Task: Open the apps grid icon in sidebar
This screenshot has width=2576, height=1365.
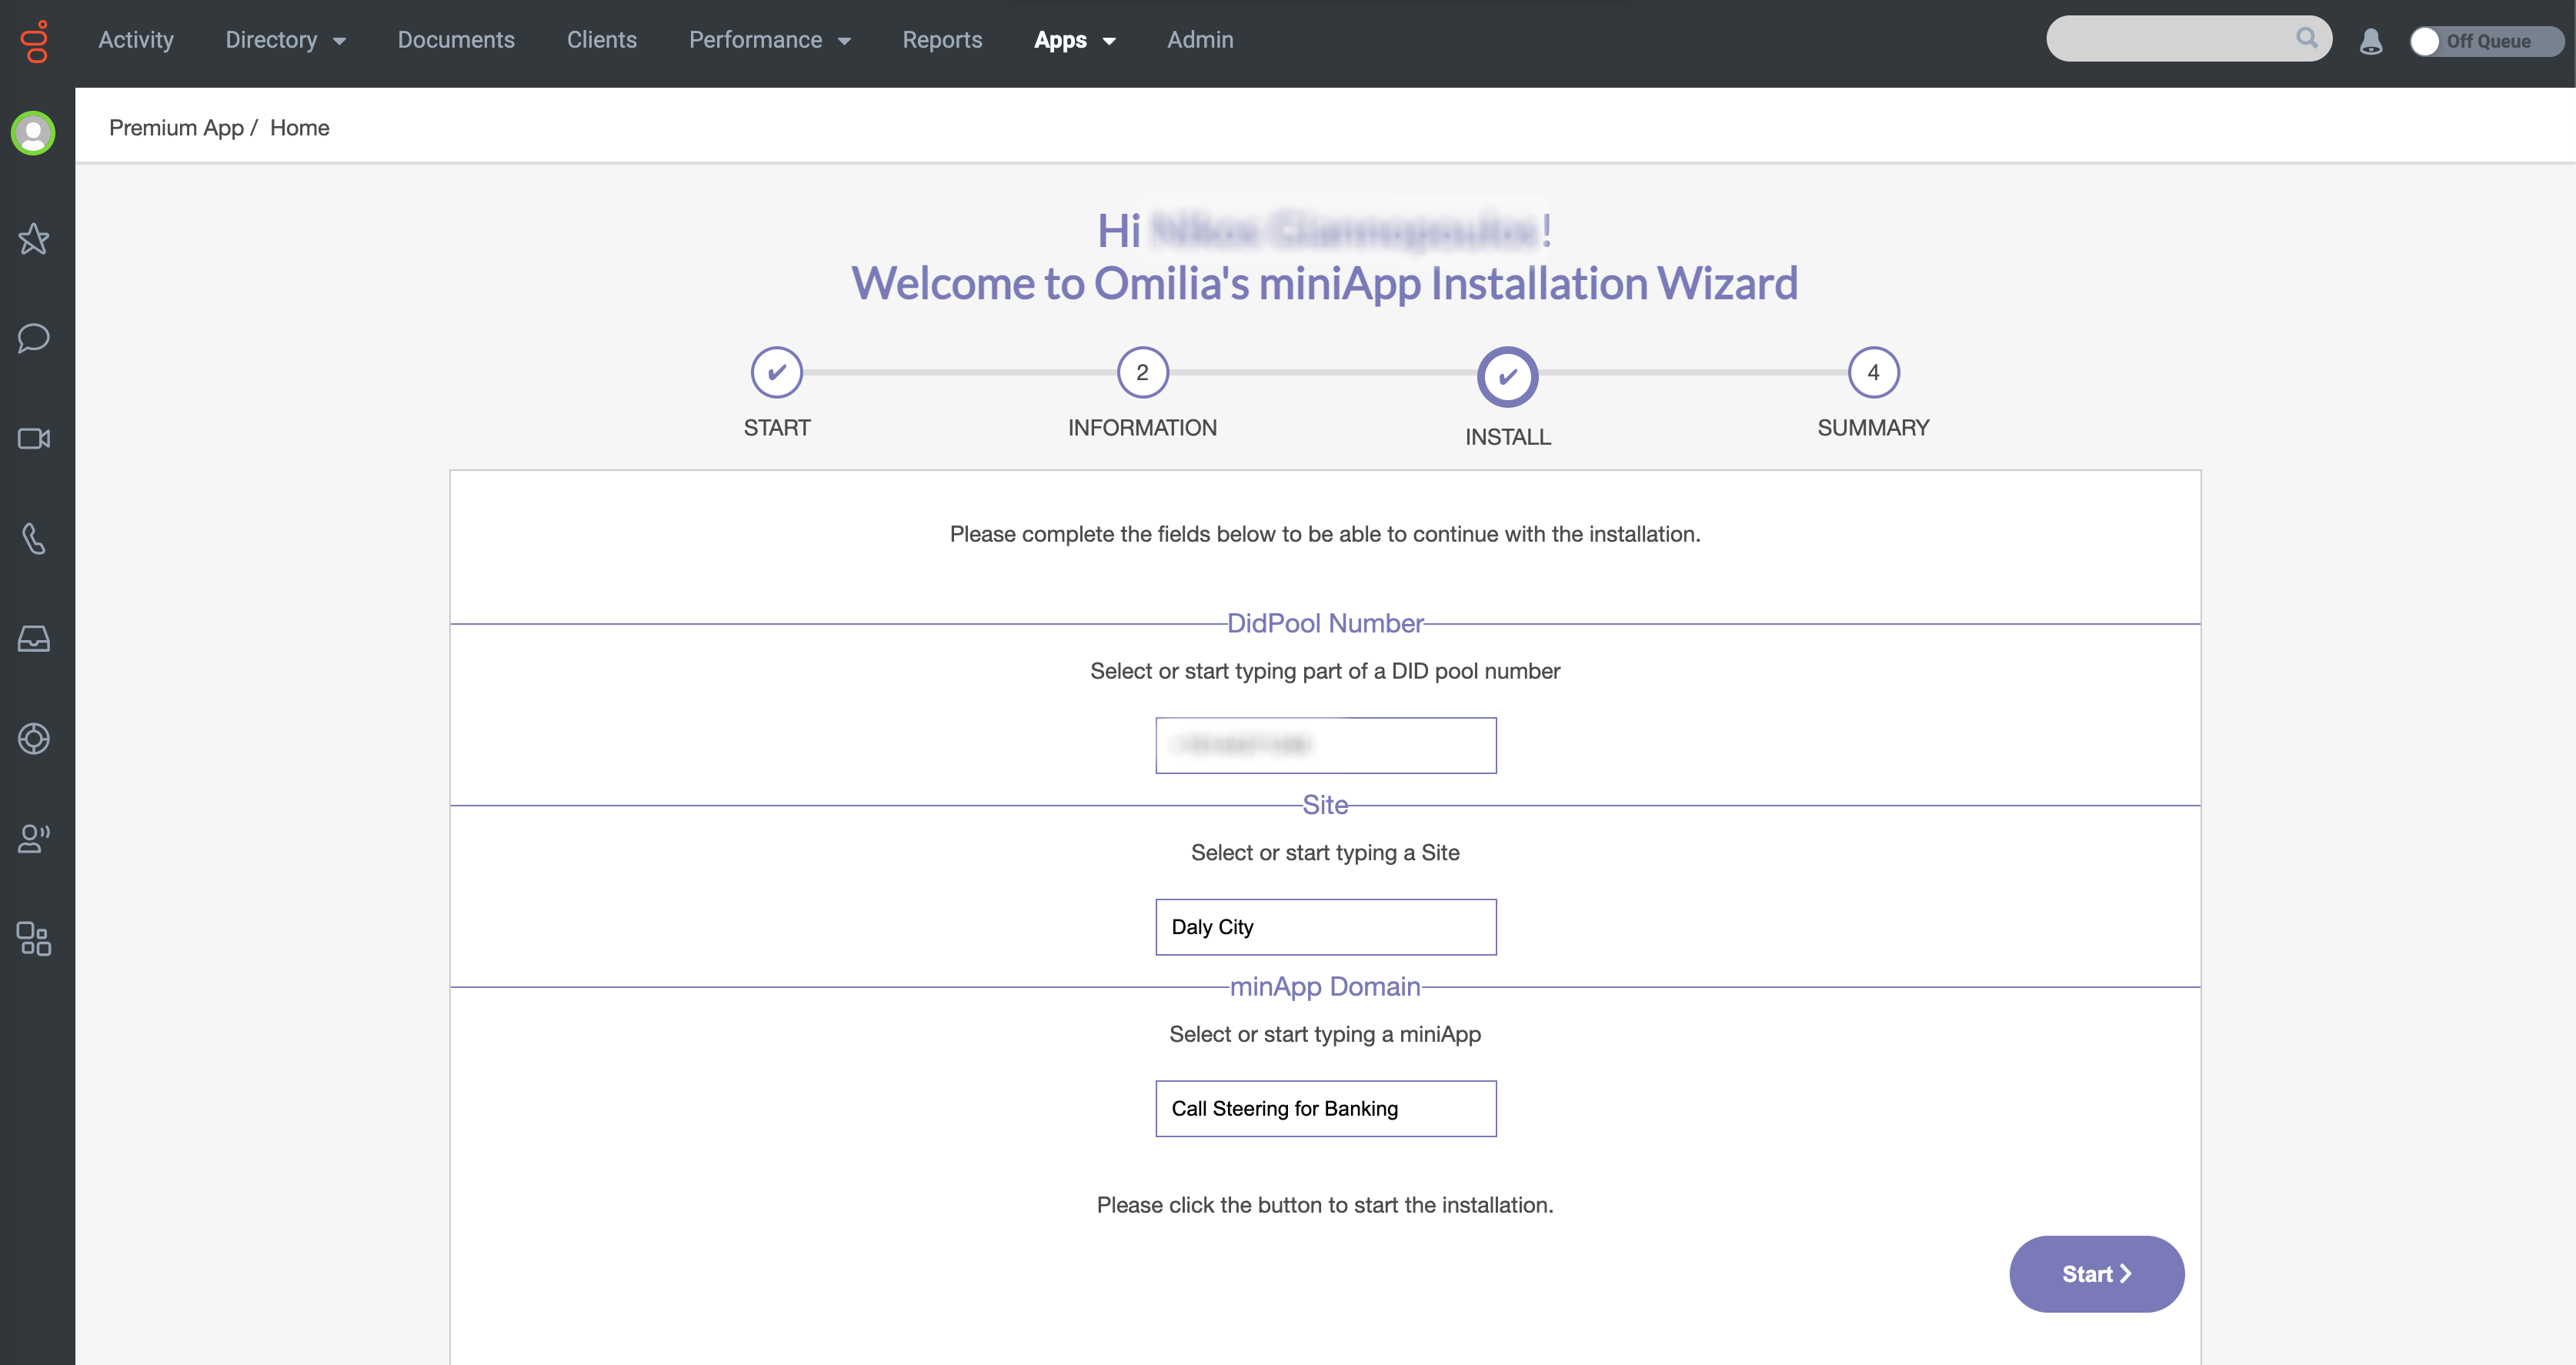Action: click(x=34, y=938)
